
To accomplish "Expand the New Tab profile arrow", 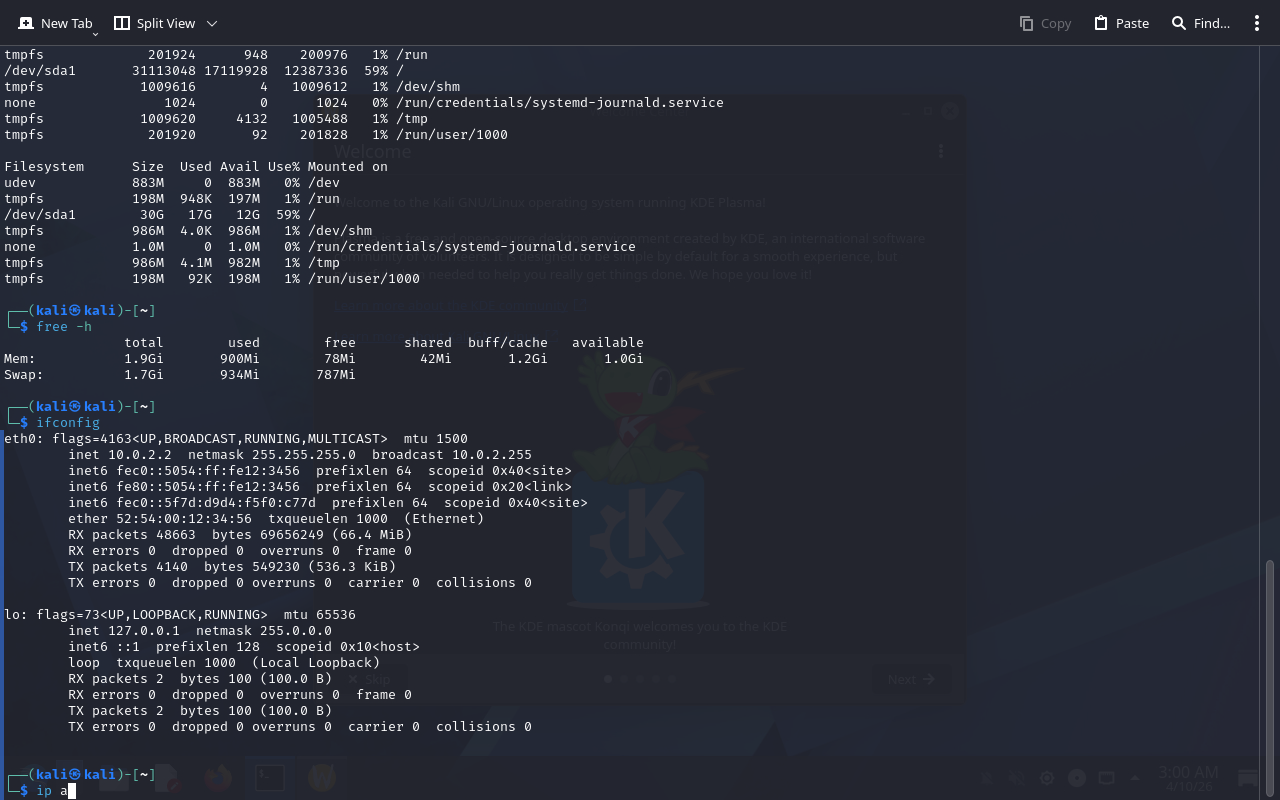I will pyautogui.click(x=95, y=34).
